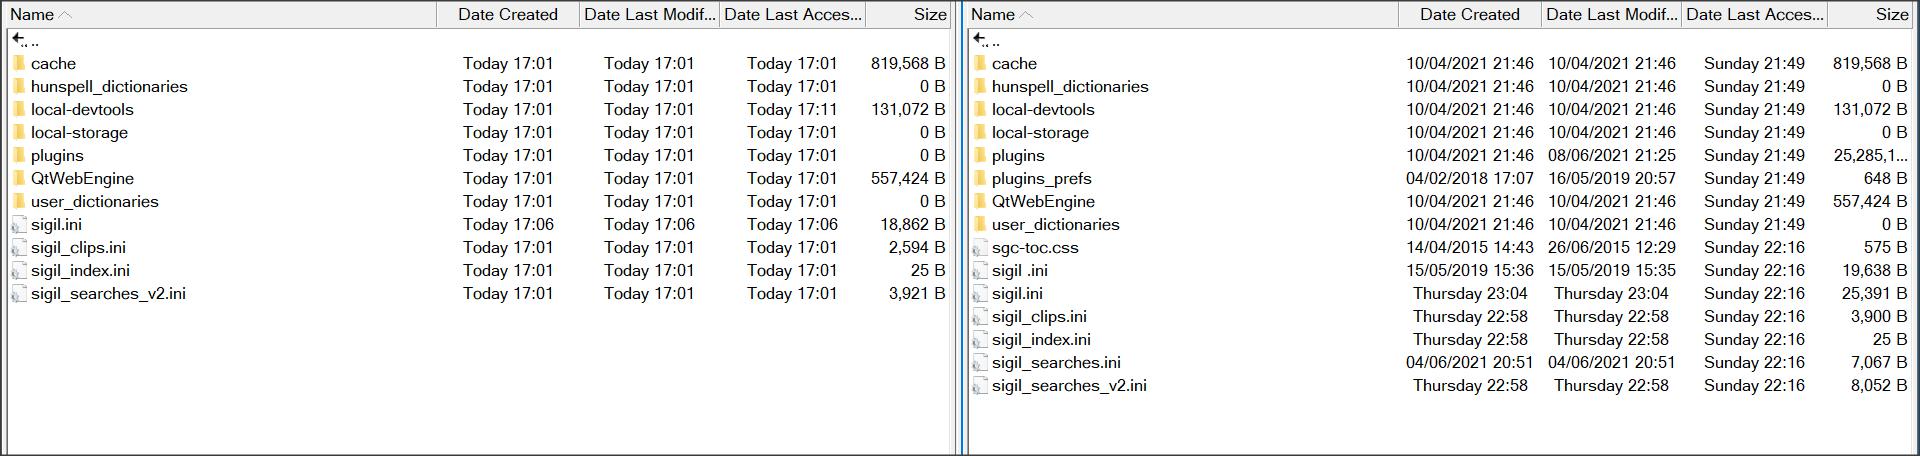Select 'sigil_searches_v2.ini' name in left pane
The image size is (1920, 456).
108,293
